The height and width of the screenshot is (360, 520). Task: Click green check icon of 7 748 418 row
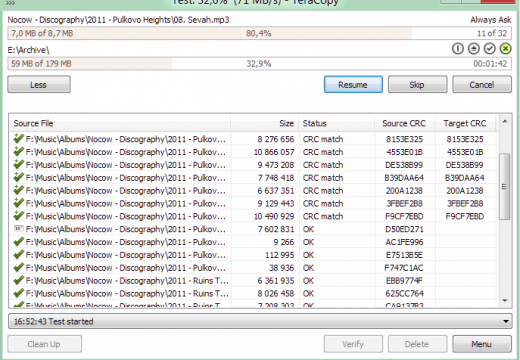coord(18,177)
